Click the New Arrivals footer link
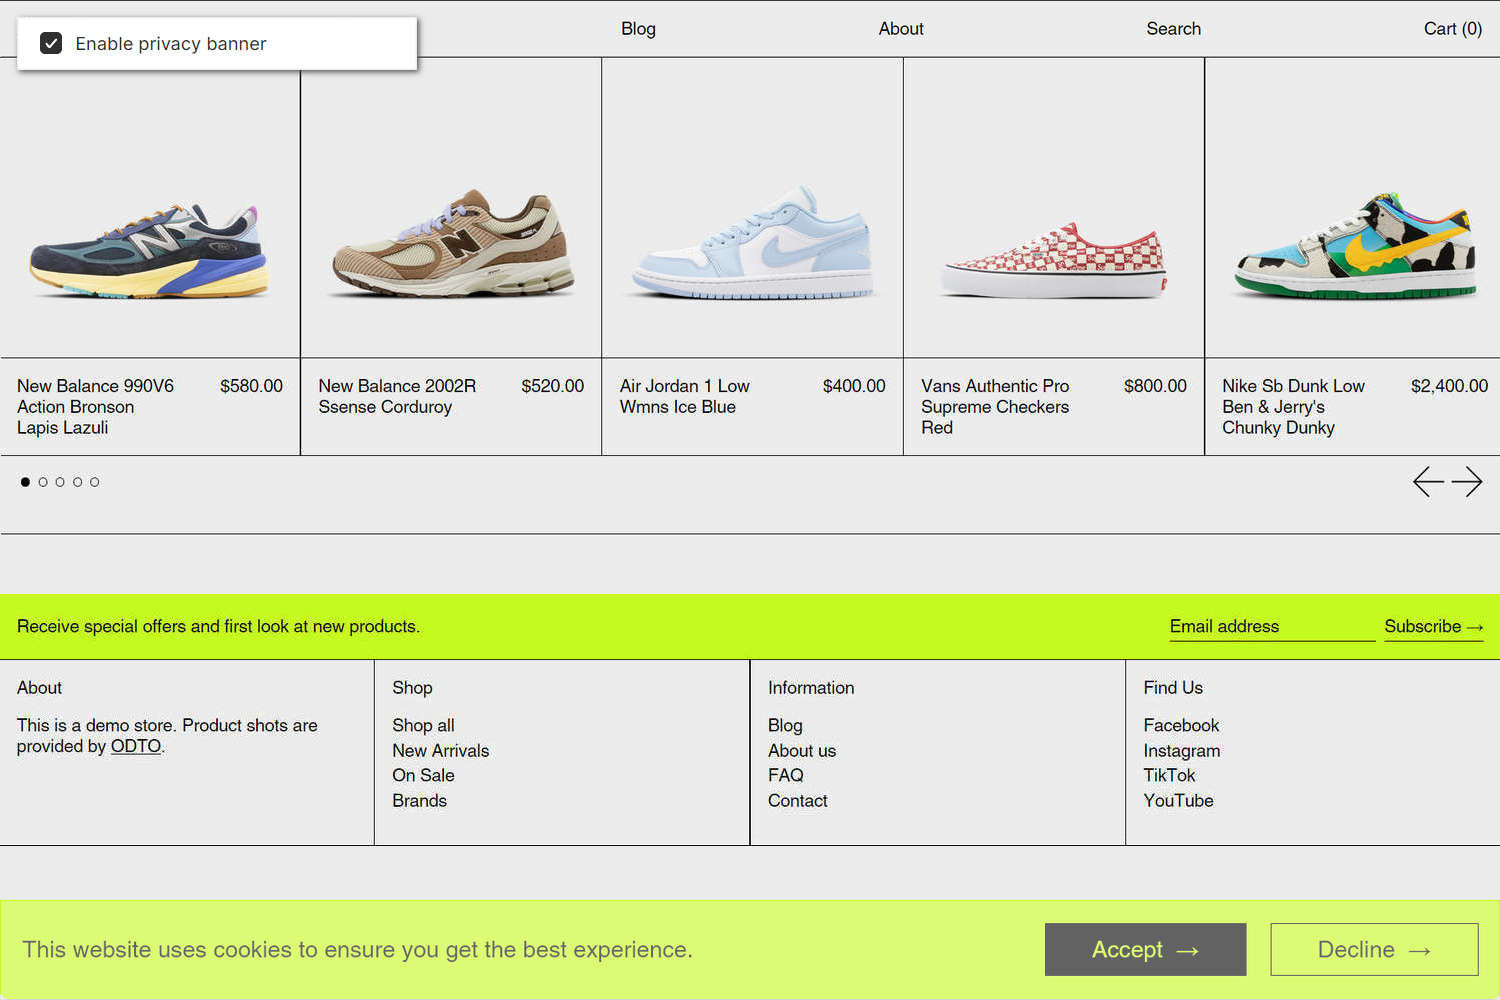Viewport: 1500px width, 1000px height. click(441, 750)
